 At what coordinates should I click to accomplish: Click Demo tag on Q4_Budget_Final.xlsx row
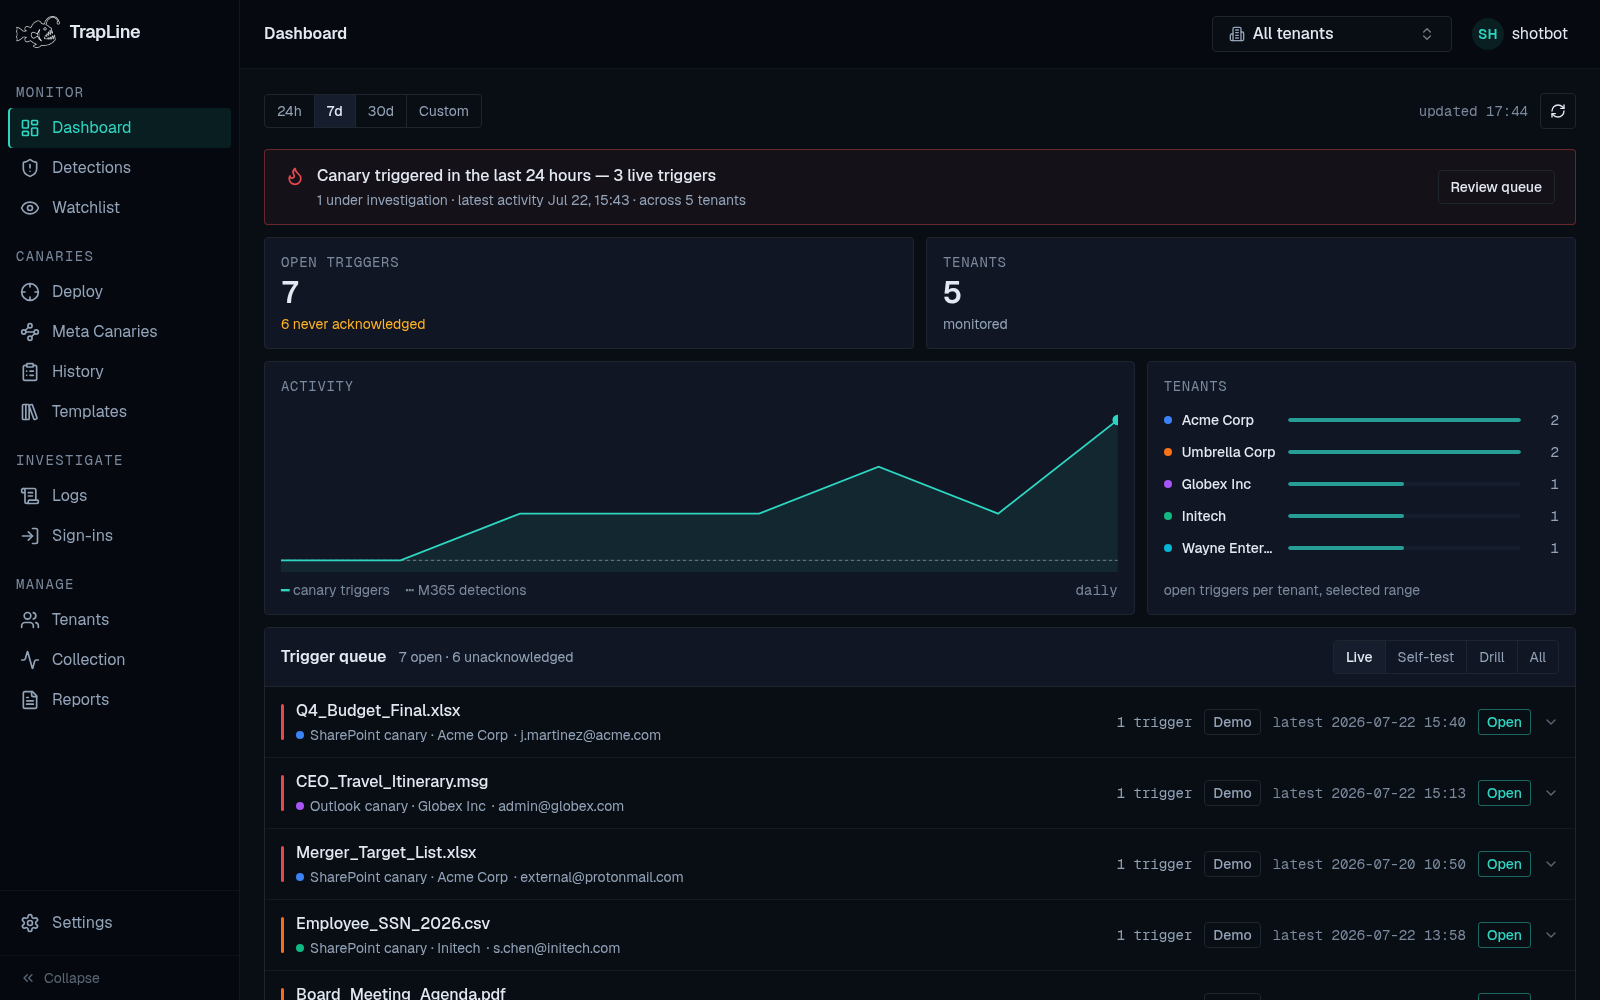point(1232,722)
